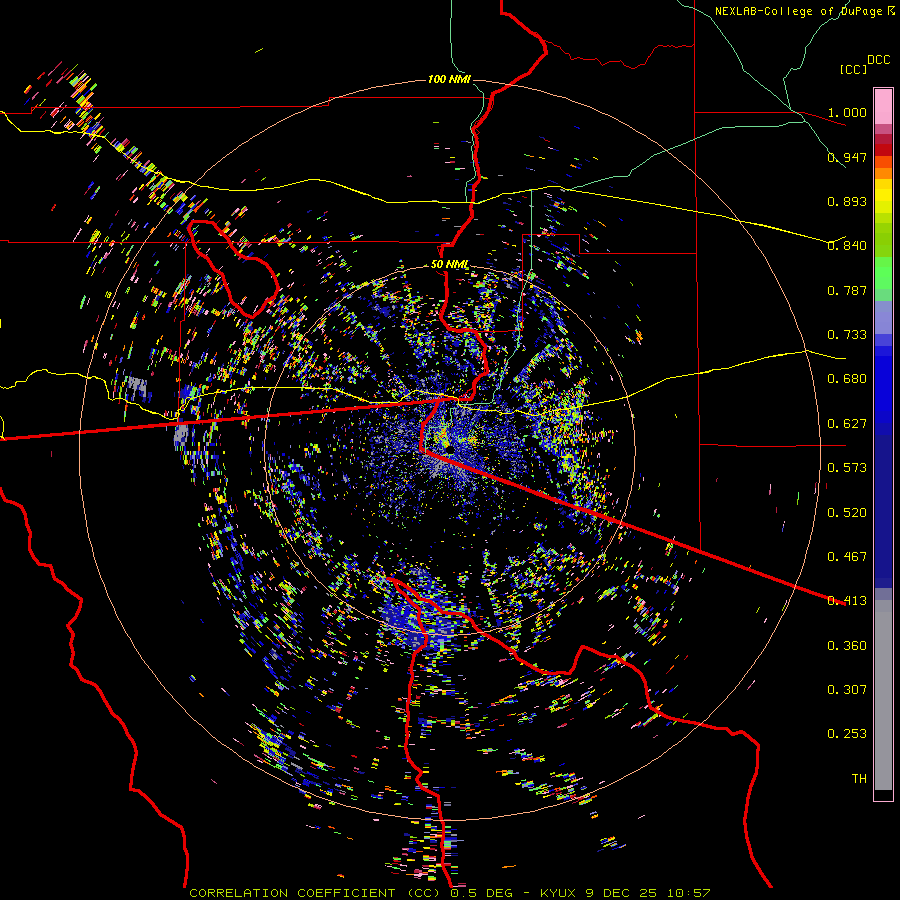Click the 0.787 legend value
This screenshot has width=900, height=900.
tap(847, 290)
